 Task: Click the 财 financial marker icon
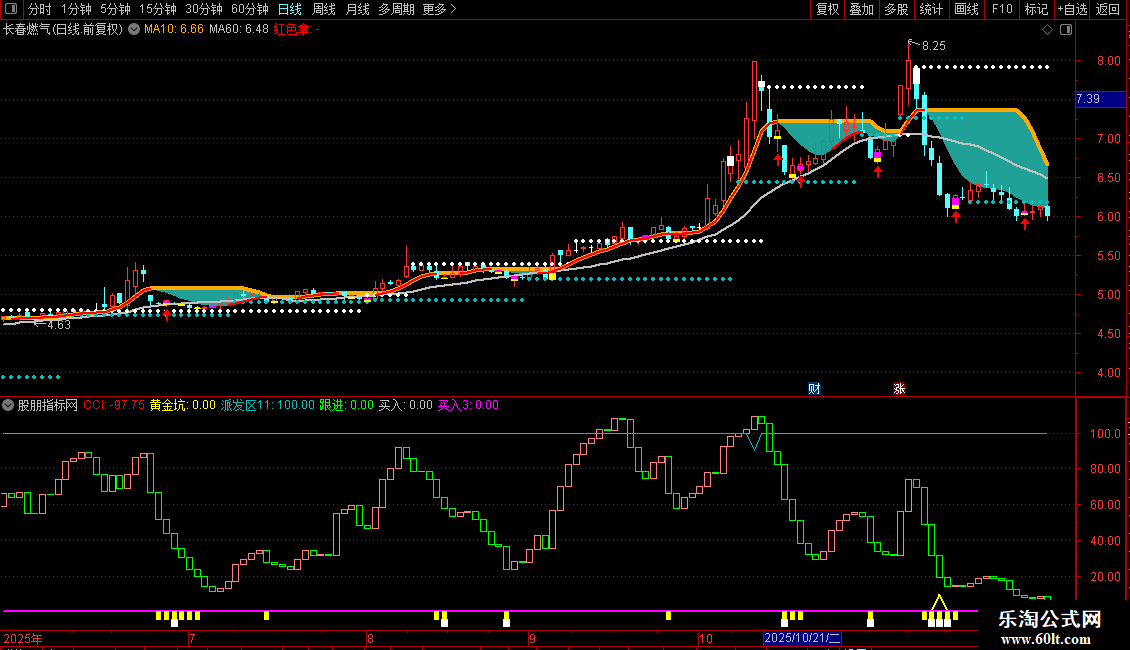click(x=814, y=388)
